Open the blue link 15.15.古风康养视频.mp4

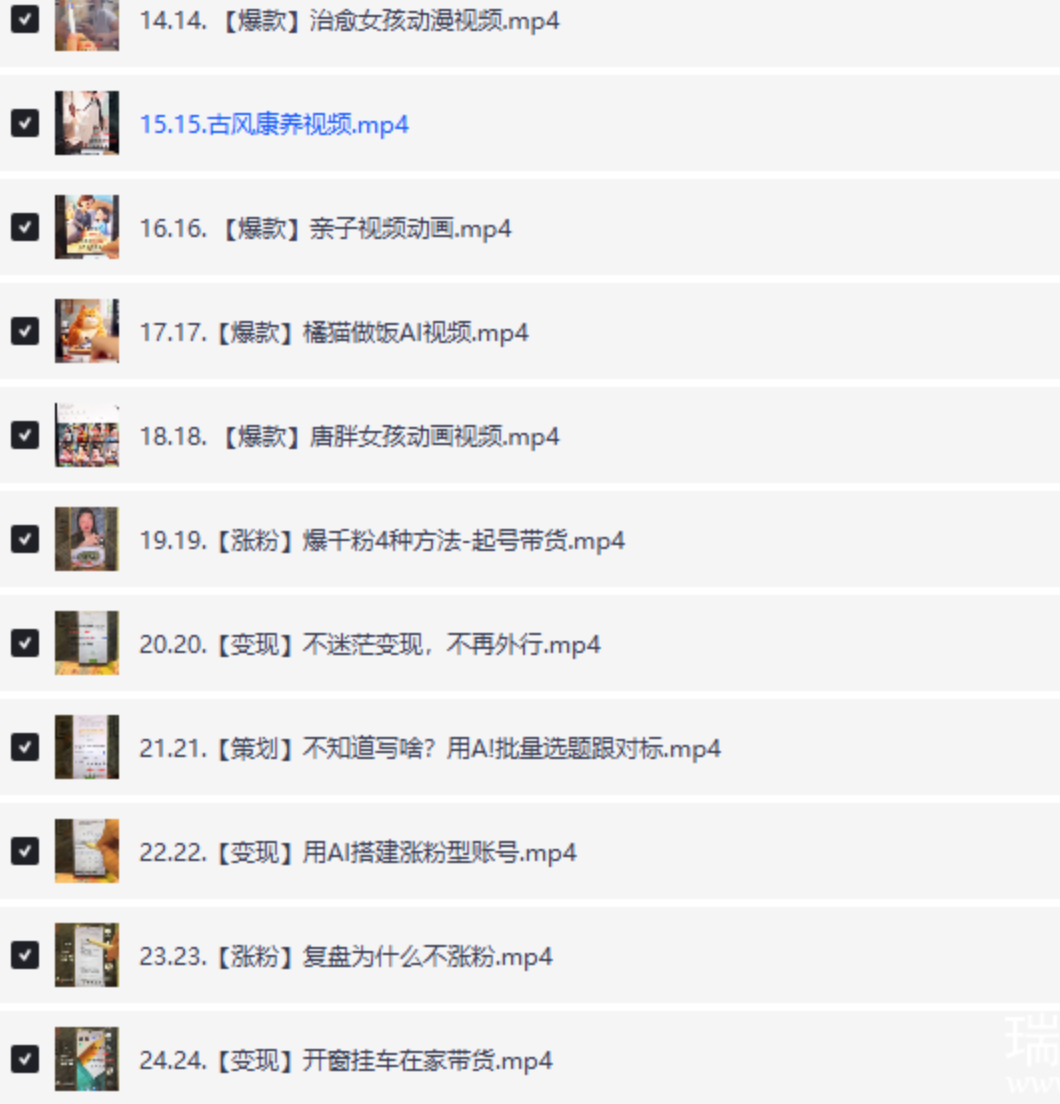(274, 125)
